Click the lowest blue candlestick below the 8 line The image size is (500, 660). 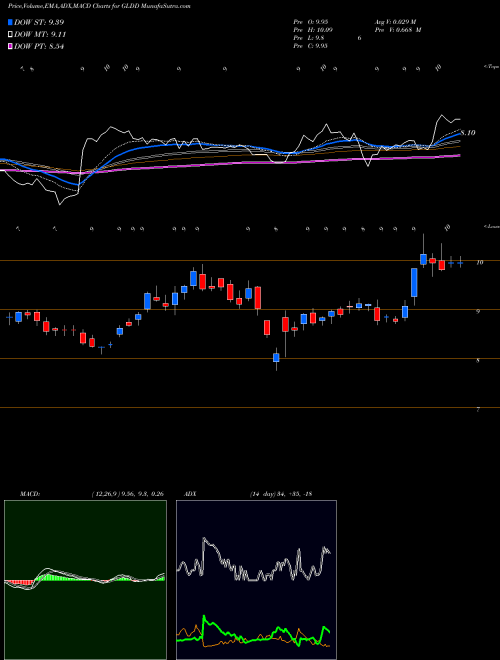click(276, 357)
